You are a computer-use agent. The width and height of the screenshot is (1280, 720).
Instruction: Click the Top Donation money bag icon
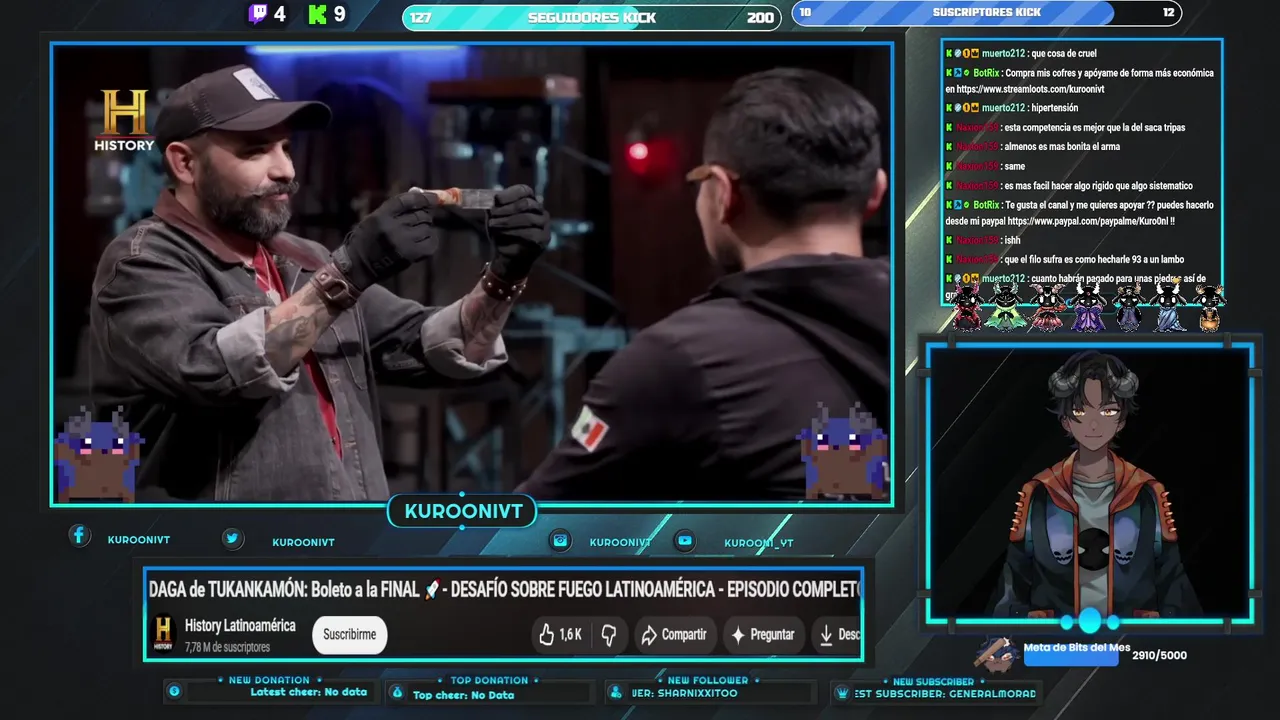tap(397, 692)
